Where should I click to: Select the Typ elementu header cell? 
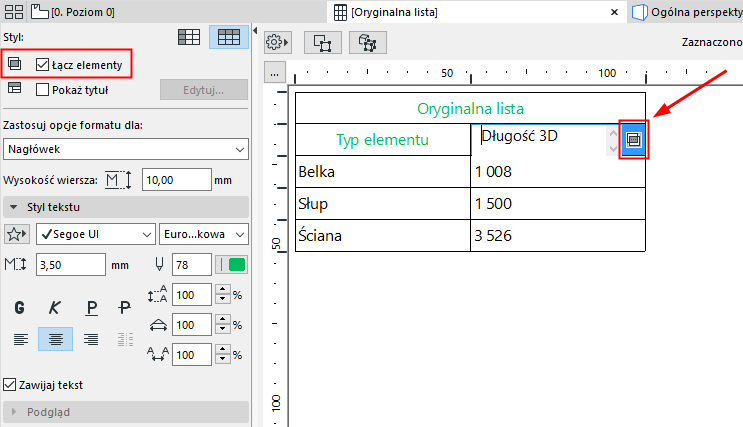pos(382,140)
